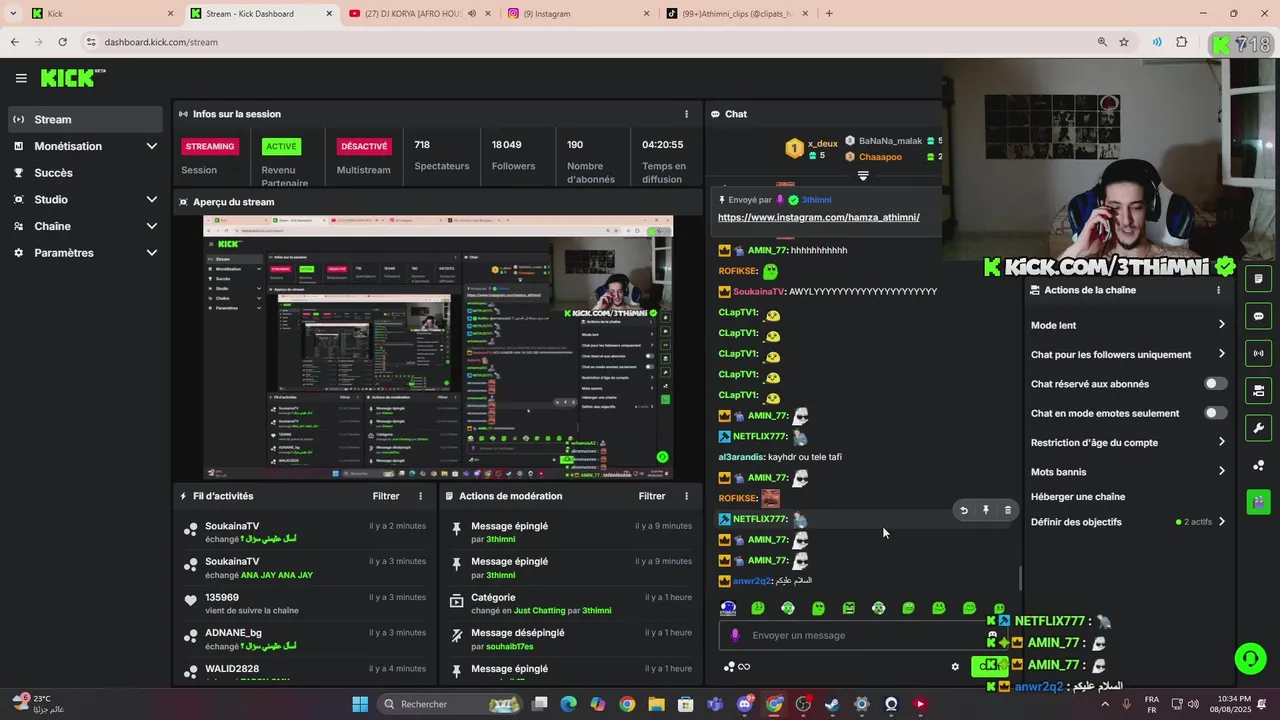This screenshot has width=1280, height=720.
Task: Switch to the Kick browser tab
Action: pos(95,13)
